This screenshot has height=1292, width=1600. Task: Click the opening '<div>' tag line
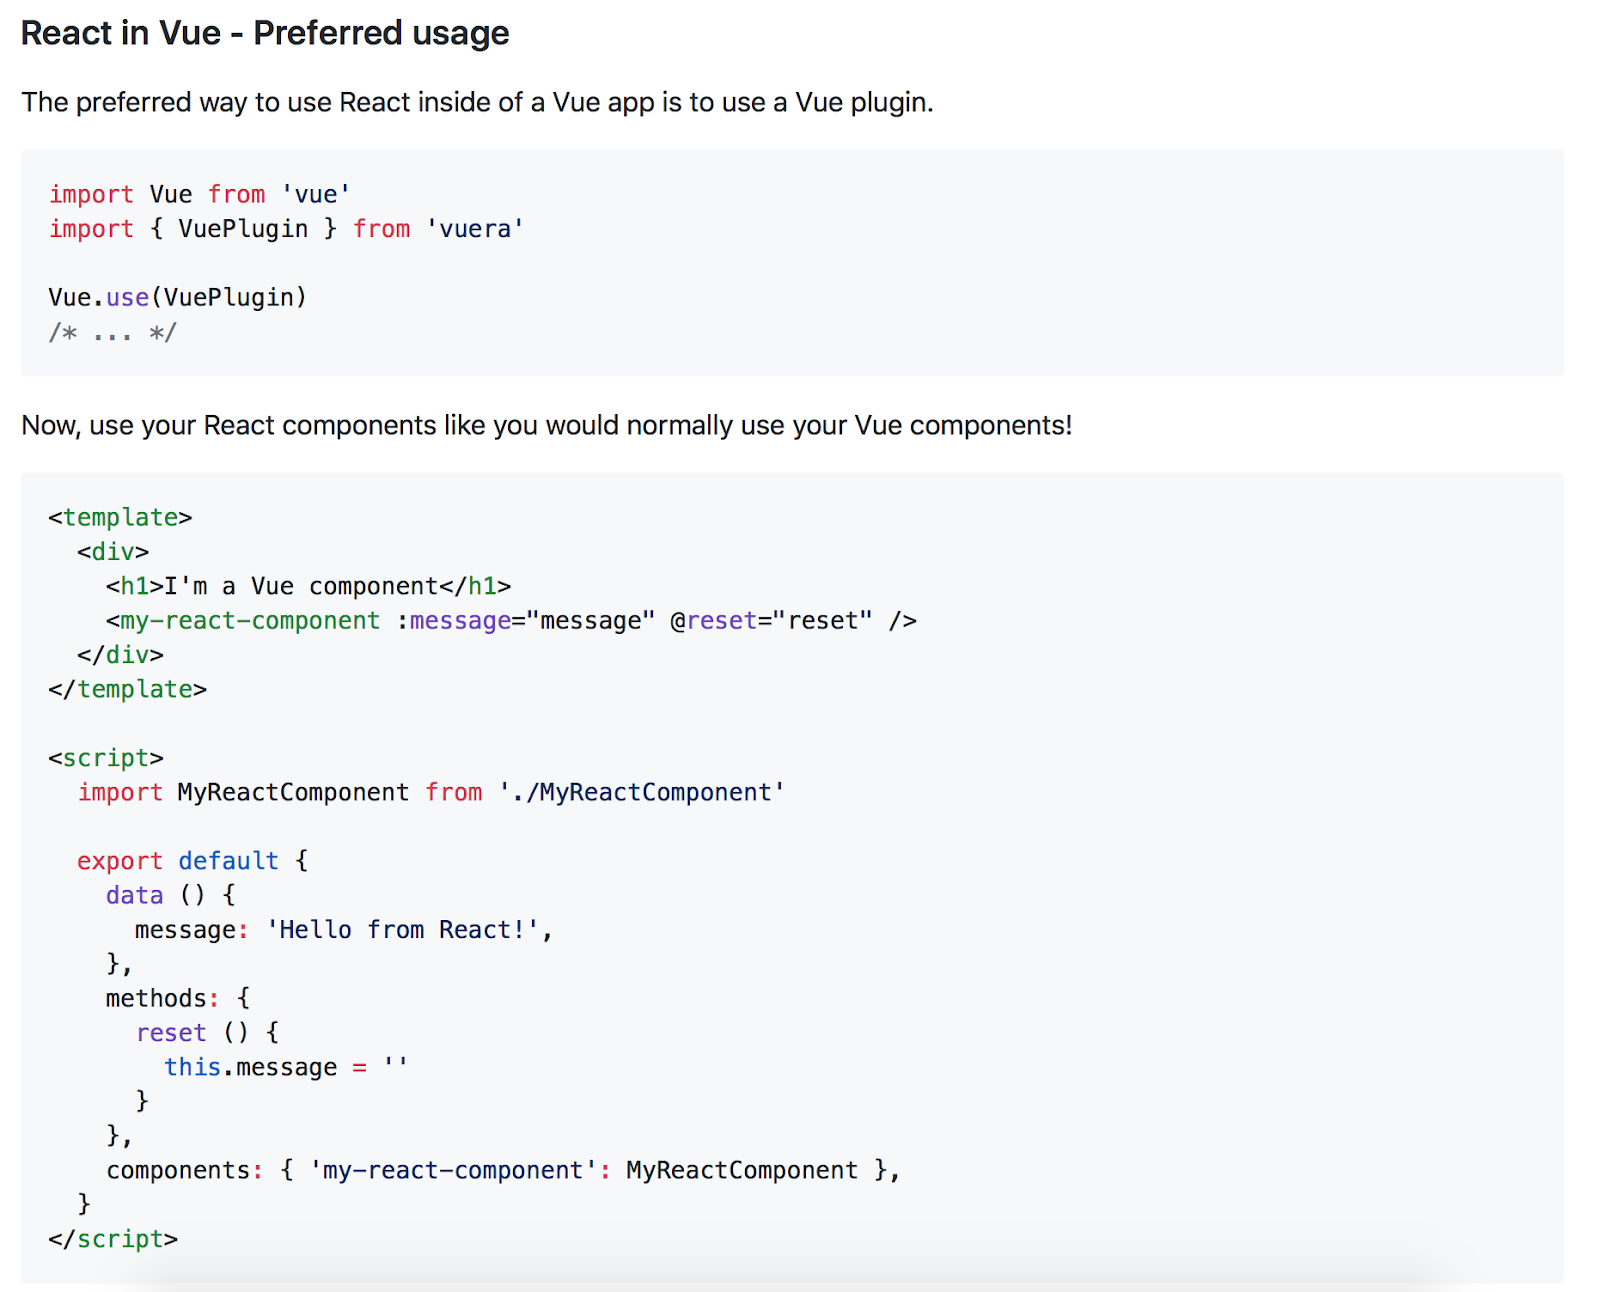coord(113,551)
